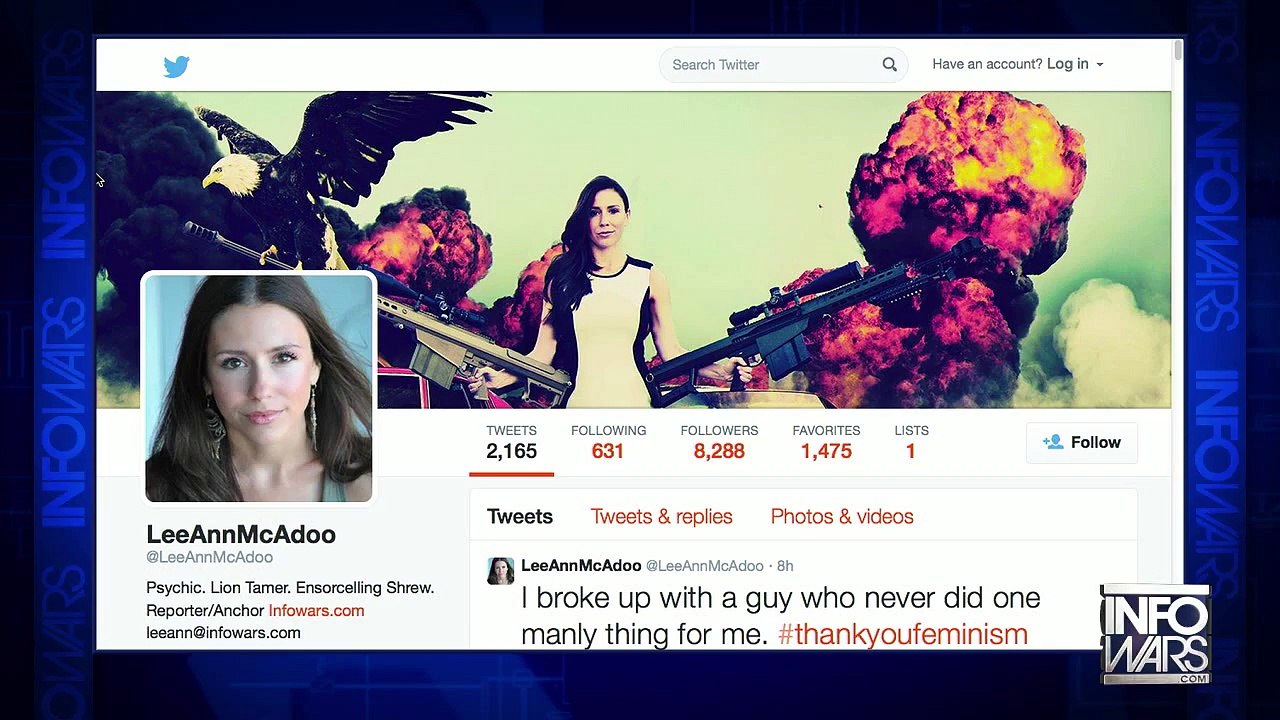
Task: Click the leeann@infowars.com email text
Action: pos(223,633)
